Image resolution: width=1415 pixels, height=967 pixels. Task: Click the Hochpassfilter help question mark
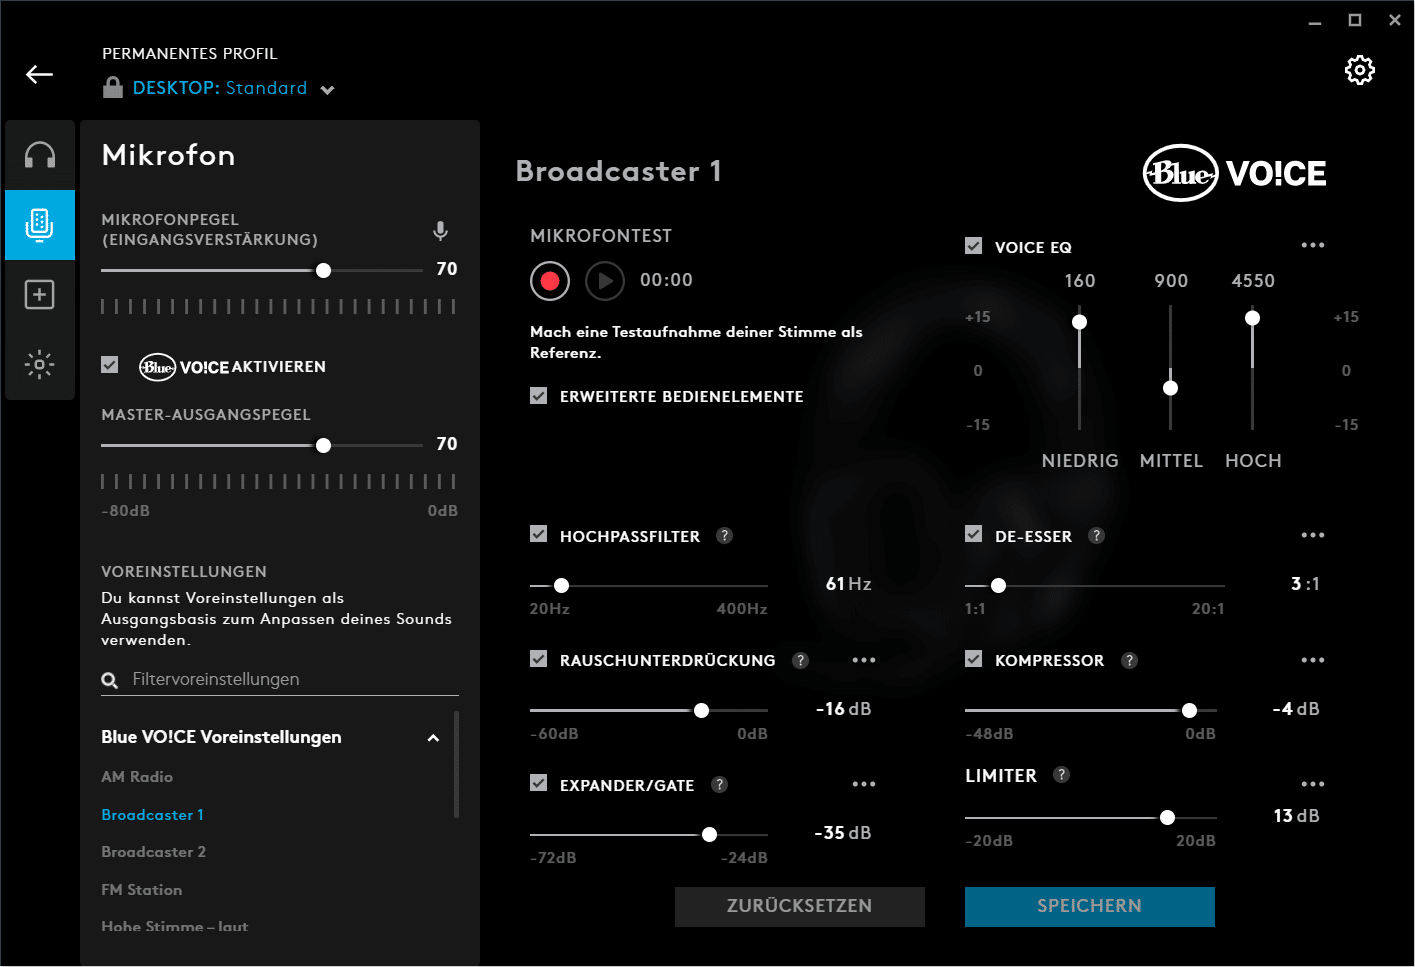click(725, 536)
